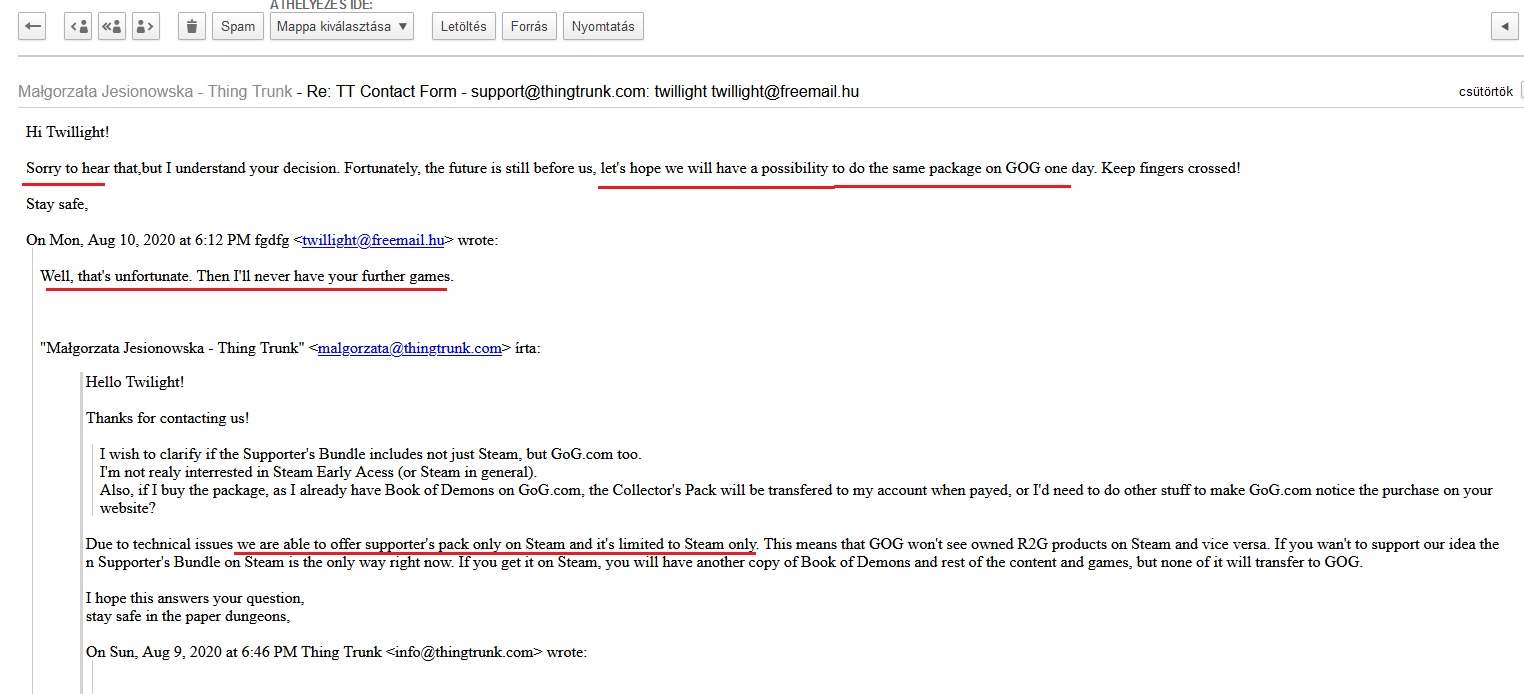Click "Thanks for contacting us!" line
Screen dimensions: 1524x694
pos(167,418)
